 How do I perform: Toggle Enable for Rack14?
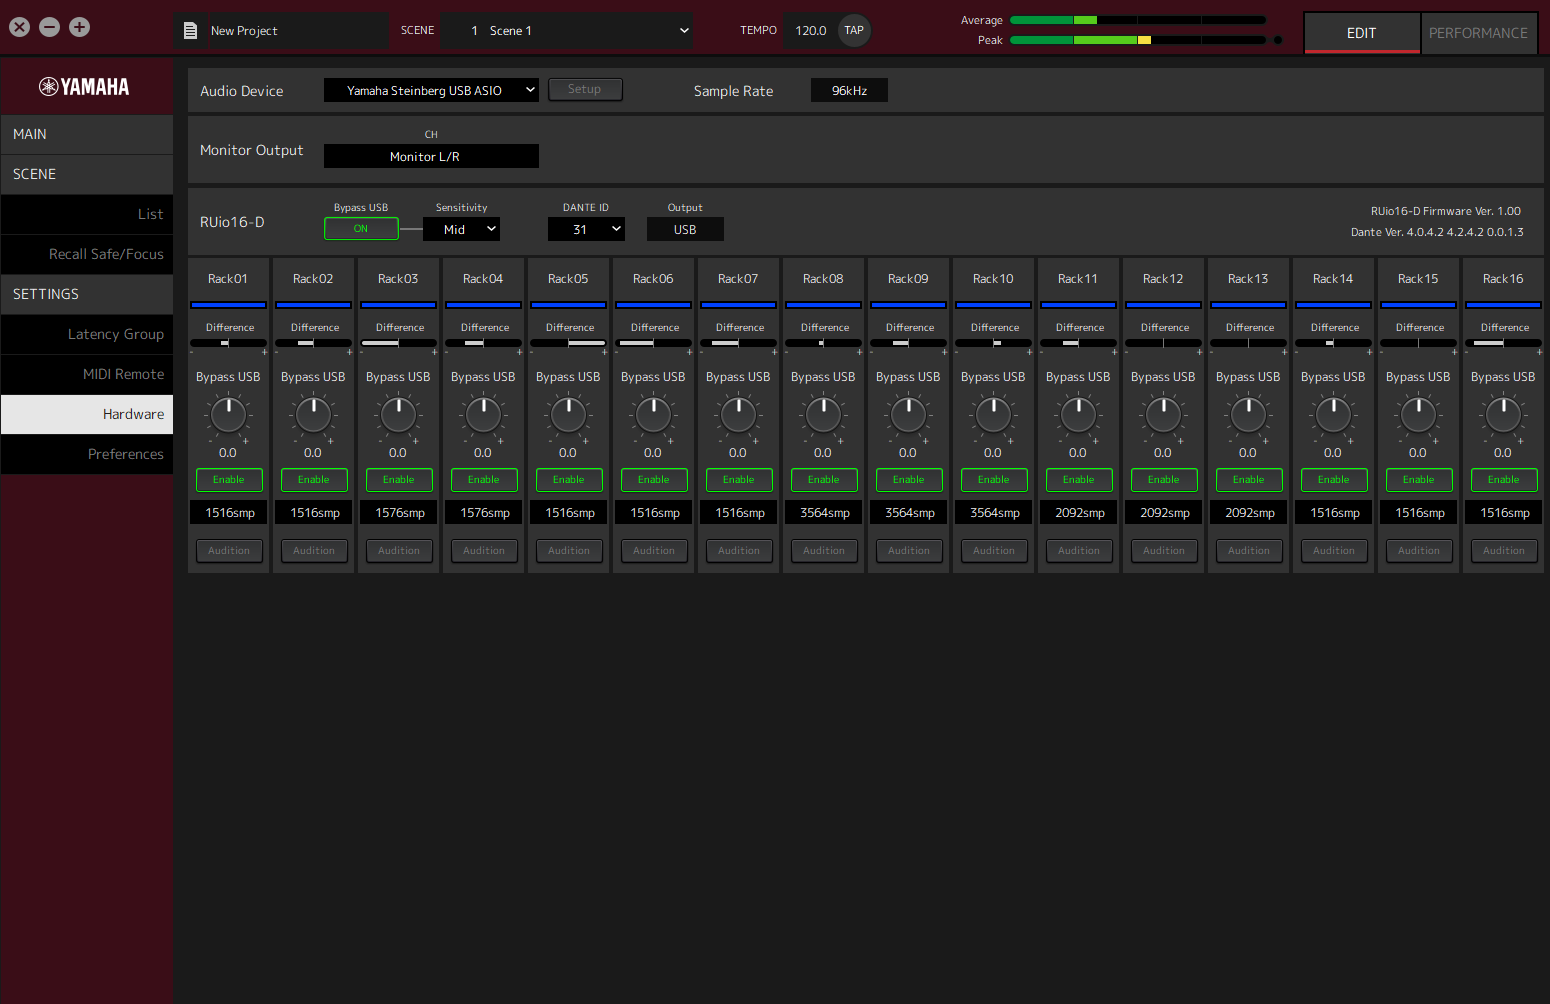pos(1334,480)
